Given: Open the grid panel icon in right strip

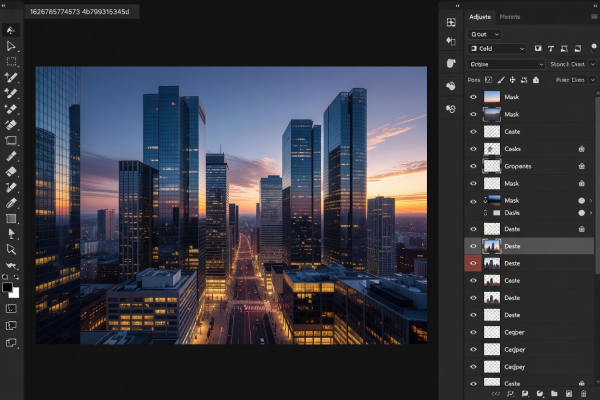Looking at the screenshot, I should point(451,22).
